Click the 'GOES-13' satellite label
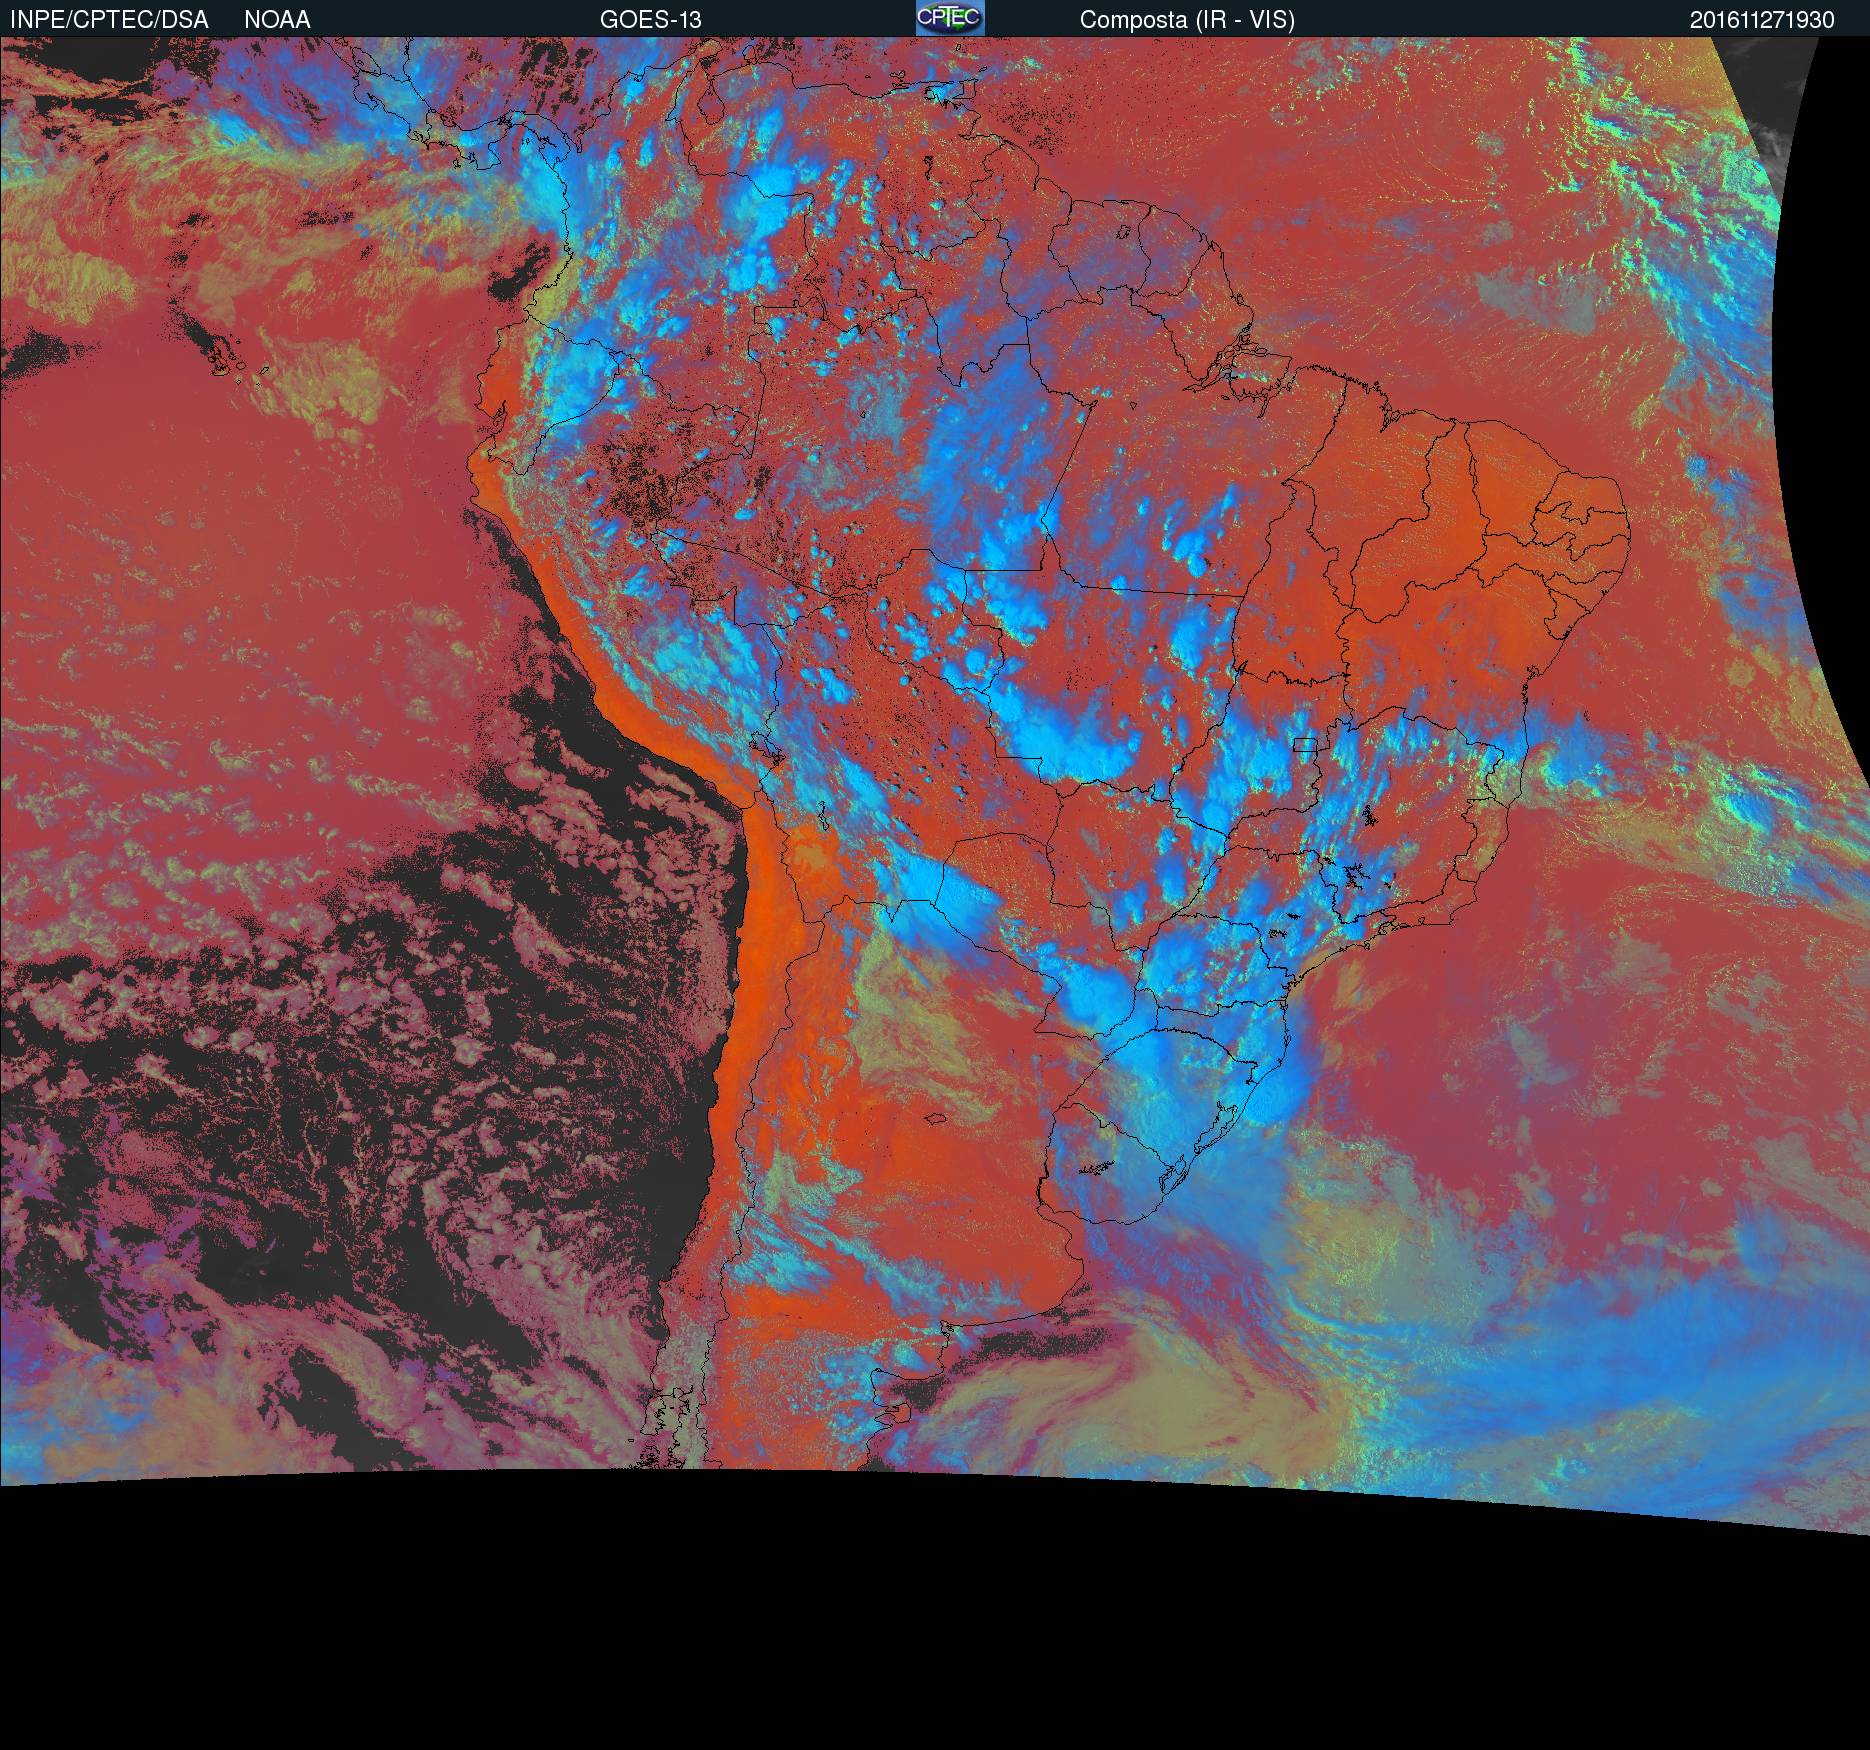 651,20
